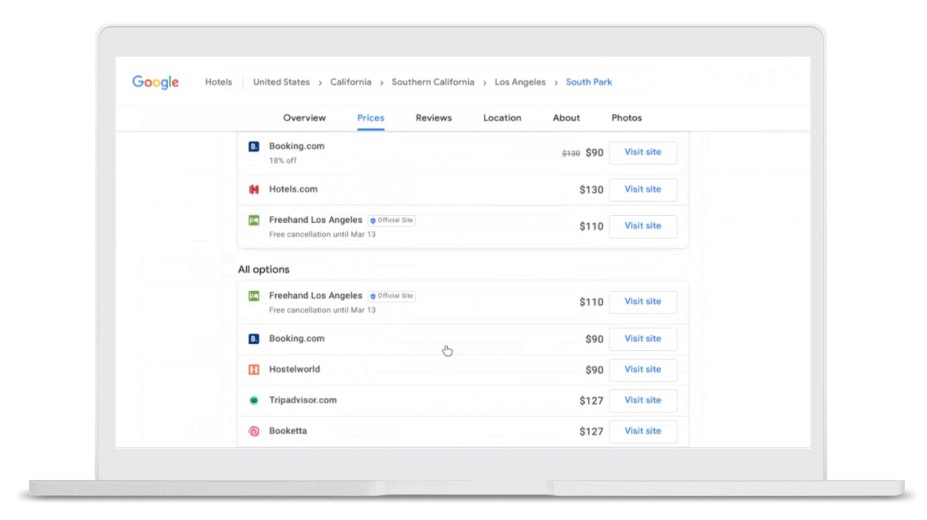Click the crossed-out $130 price
The height and width of the screenshot is (520, 927).
(x=571, y=154)
